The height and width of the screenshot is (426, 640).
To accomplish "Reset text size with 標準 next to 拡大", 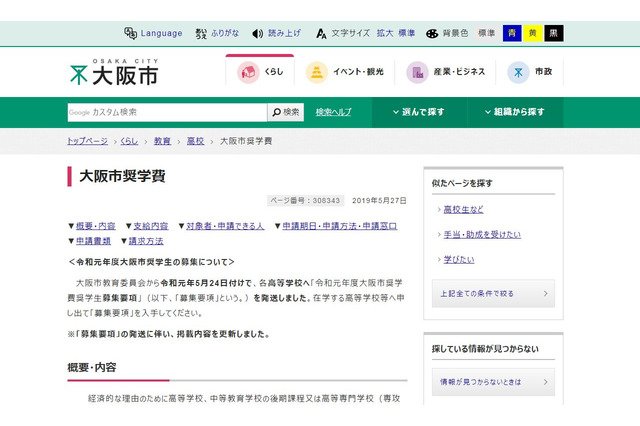I will coord(407,33).
